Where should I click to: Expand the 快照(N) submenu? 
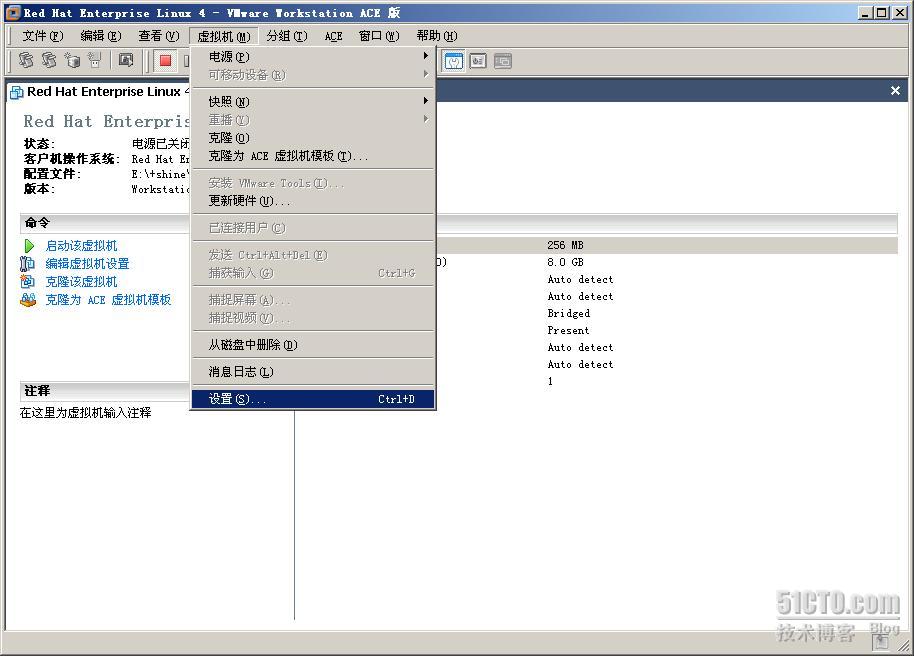tap(313, 101)
